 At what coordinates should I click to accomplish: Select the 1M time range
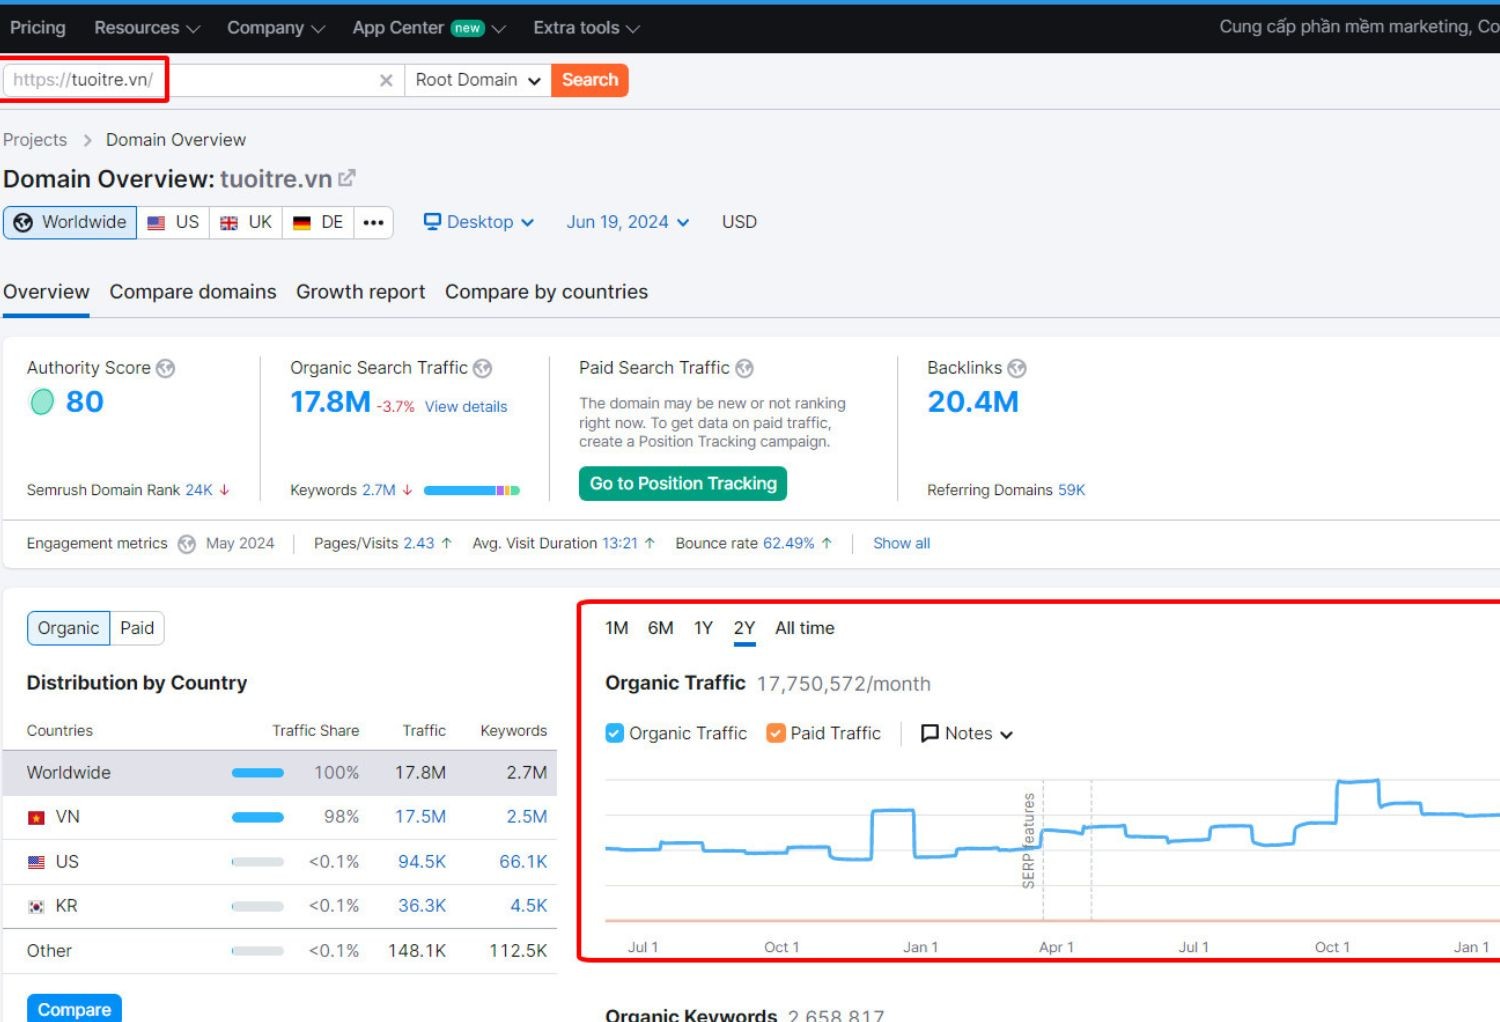tap(617, 628)
